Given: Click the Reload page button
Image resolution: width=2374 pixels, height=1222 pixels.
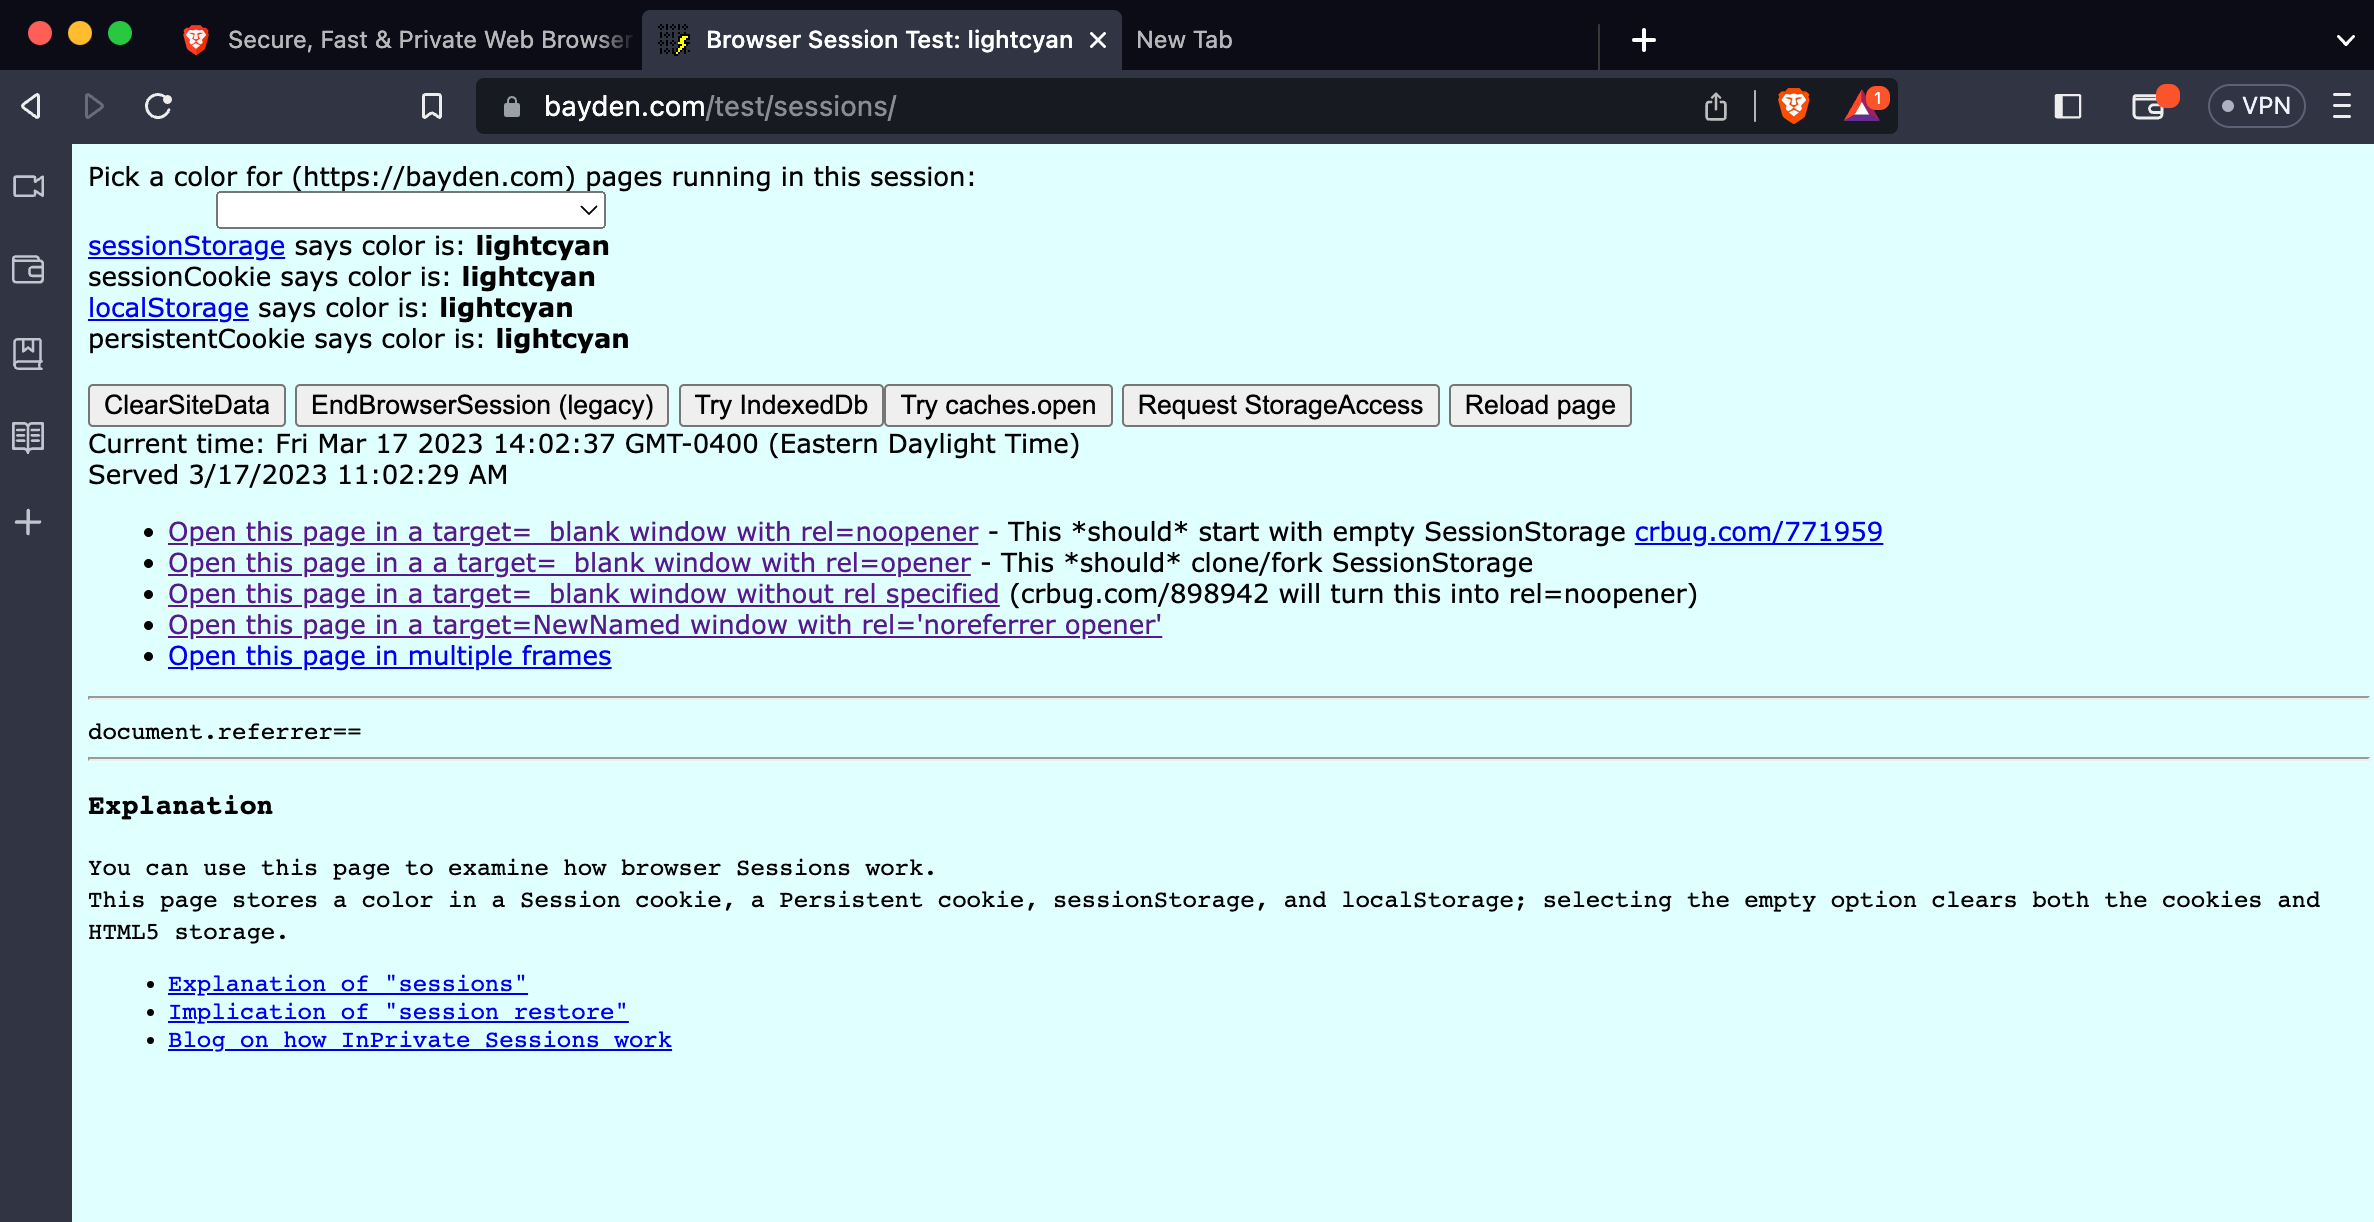Looking at the screenshot, I should click(x=1540, y=405).
